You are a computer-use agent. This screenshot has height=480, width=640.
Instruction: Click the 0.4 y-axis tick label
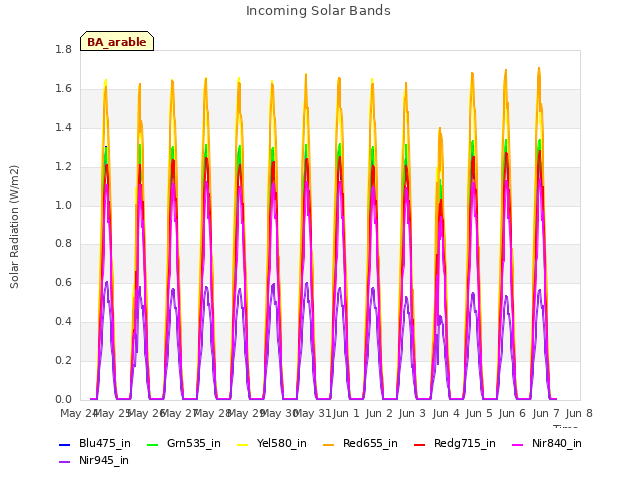coord(63,322)
